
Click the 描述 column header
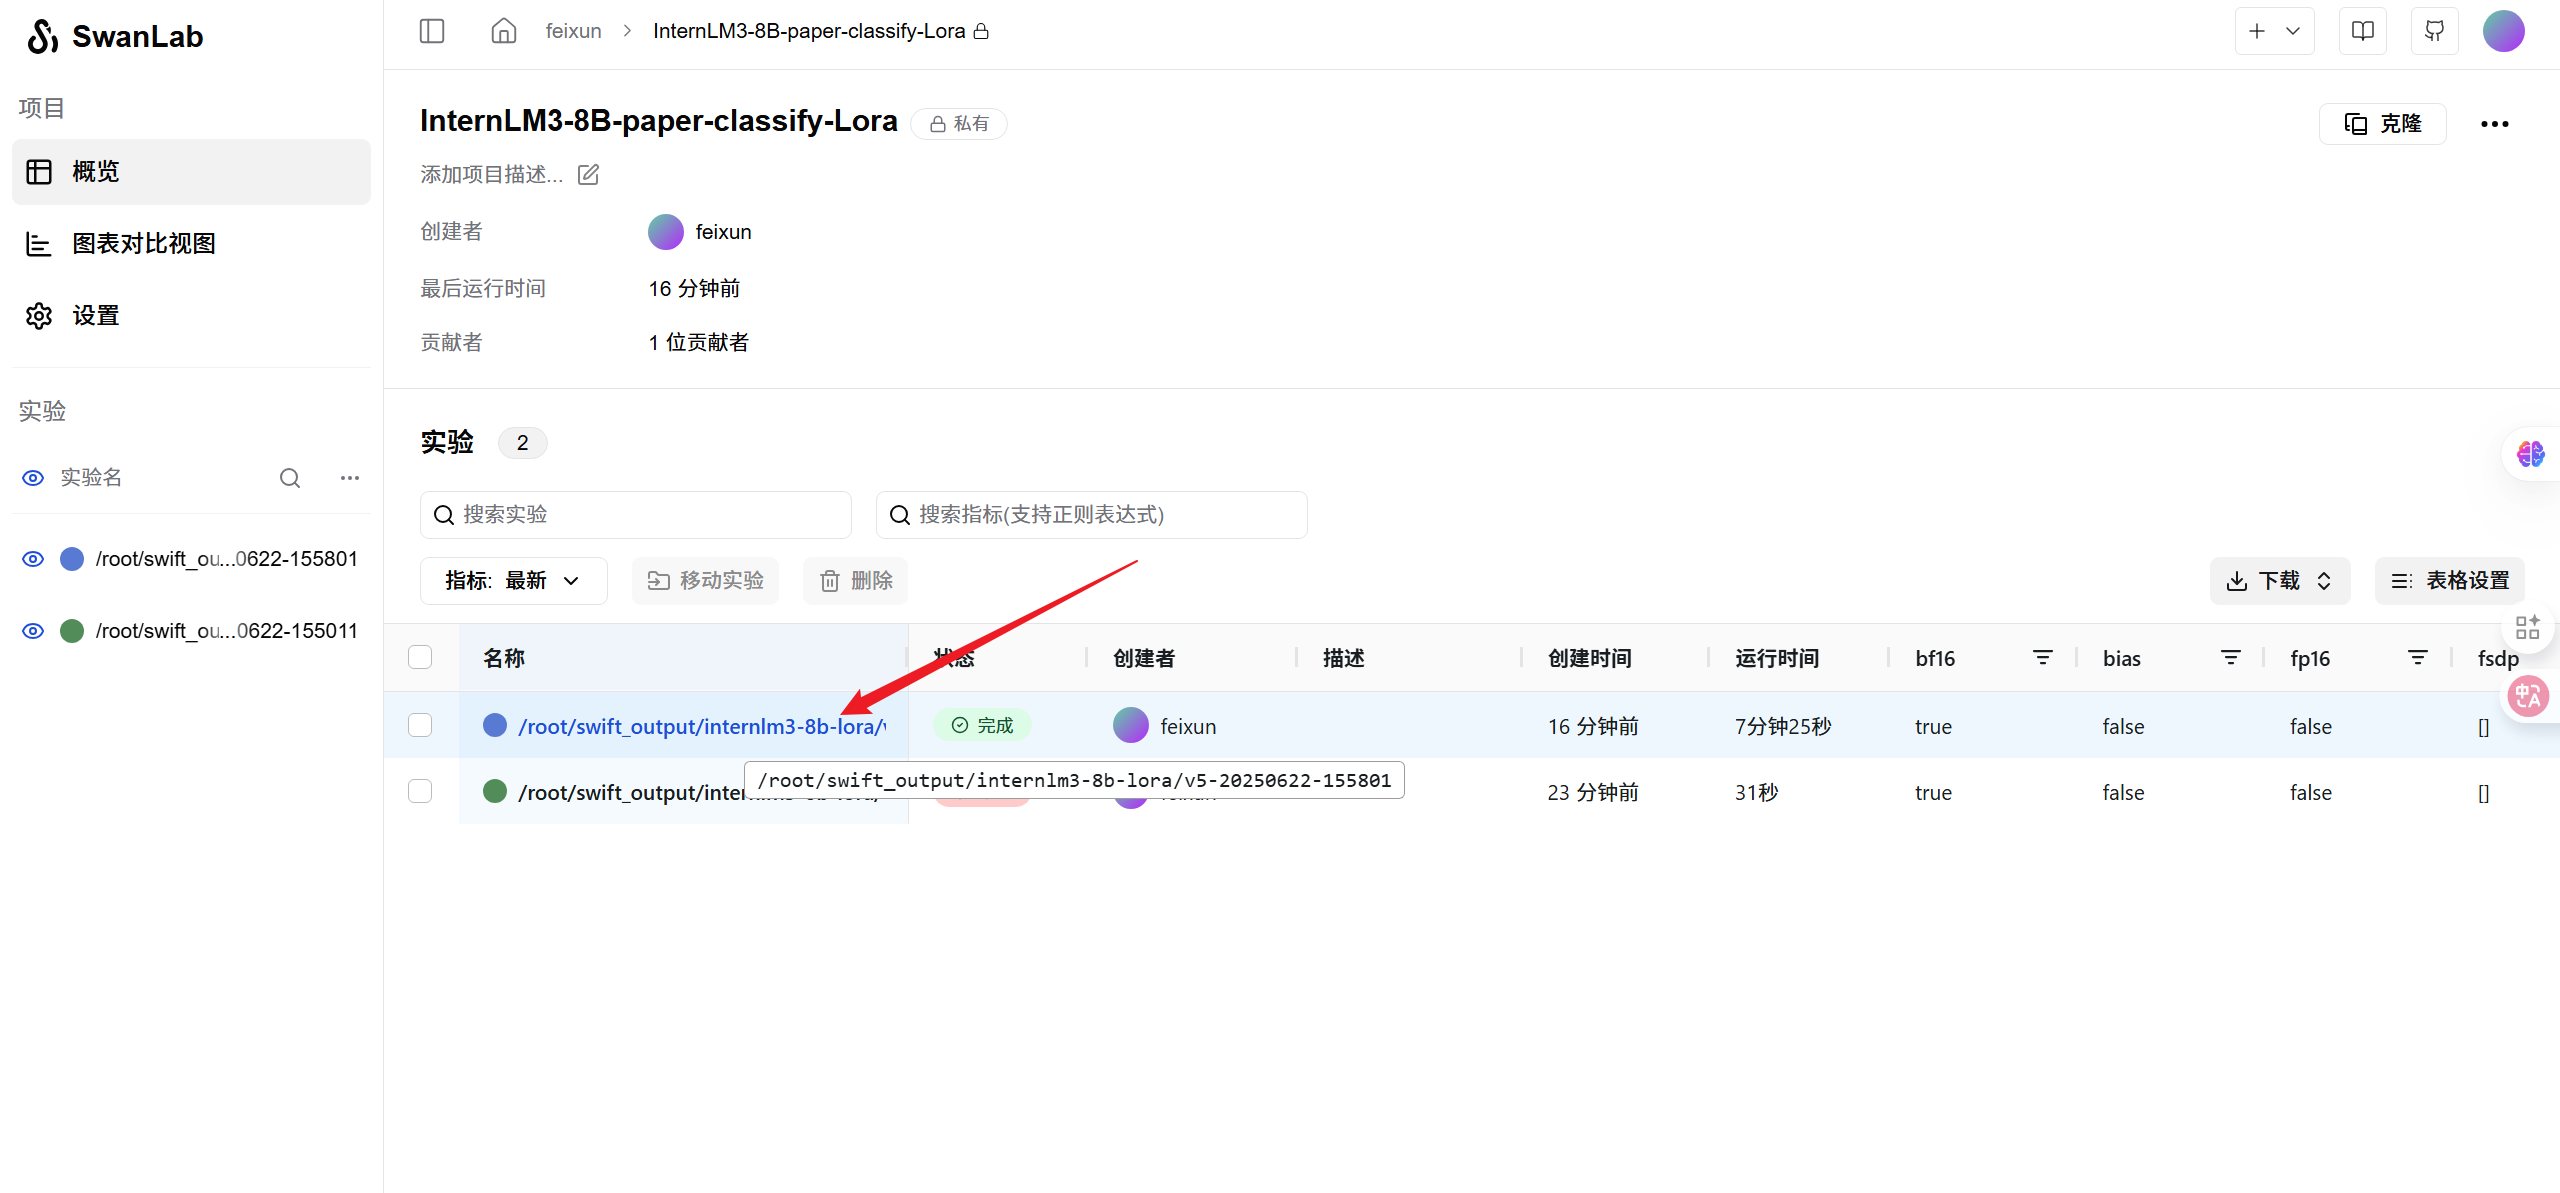click(x=1344, y=658)
